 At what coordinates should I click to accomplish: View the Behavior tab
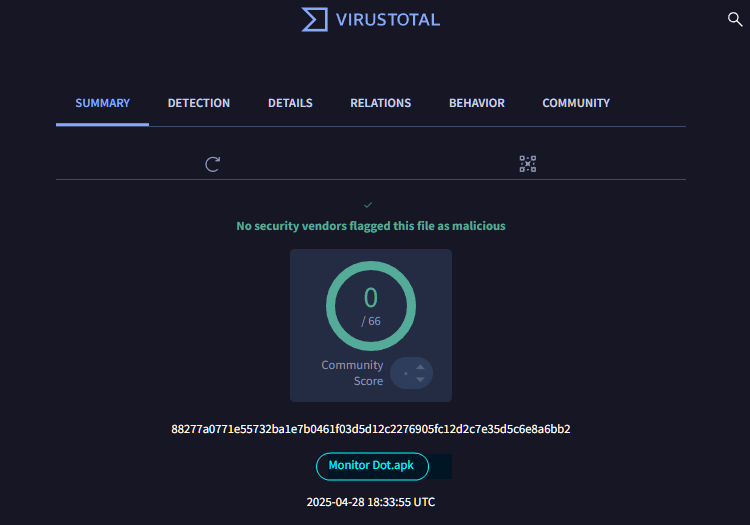point(476,103)
